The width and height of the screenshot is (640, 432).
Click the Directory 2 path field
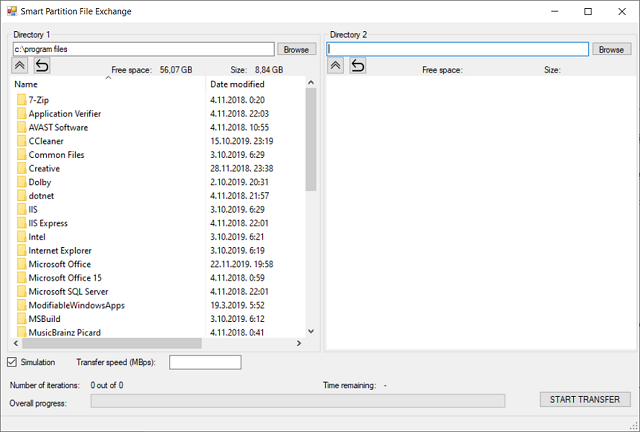[x=458, y=49]
